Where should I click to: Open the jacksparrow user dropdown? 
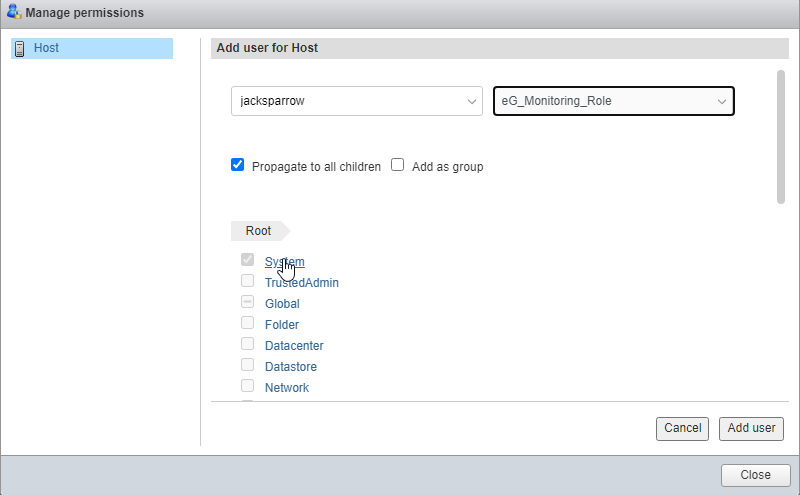[357, 101]
